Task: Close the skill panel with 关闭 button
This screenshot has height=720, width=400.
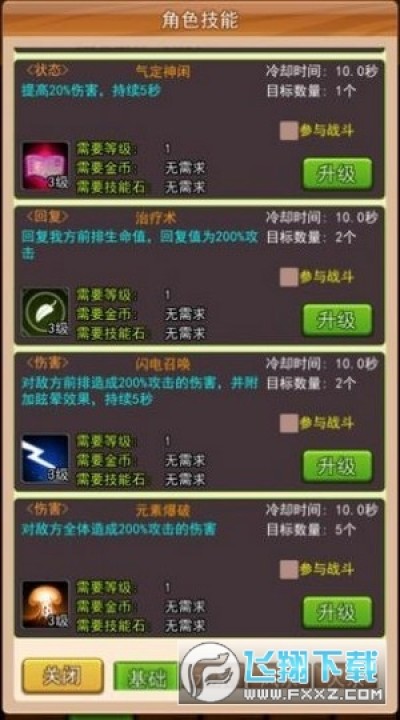Action: pos(63,675)
